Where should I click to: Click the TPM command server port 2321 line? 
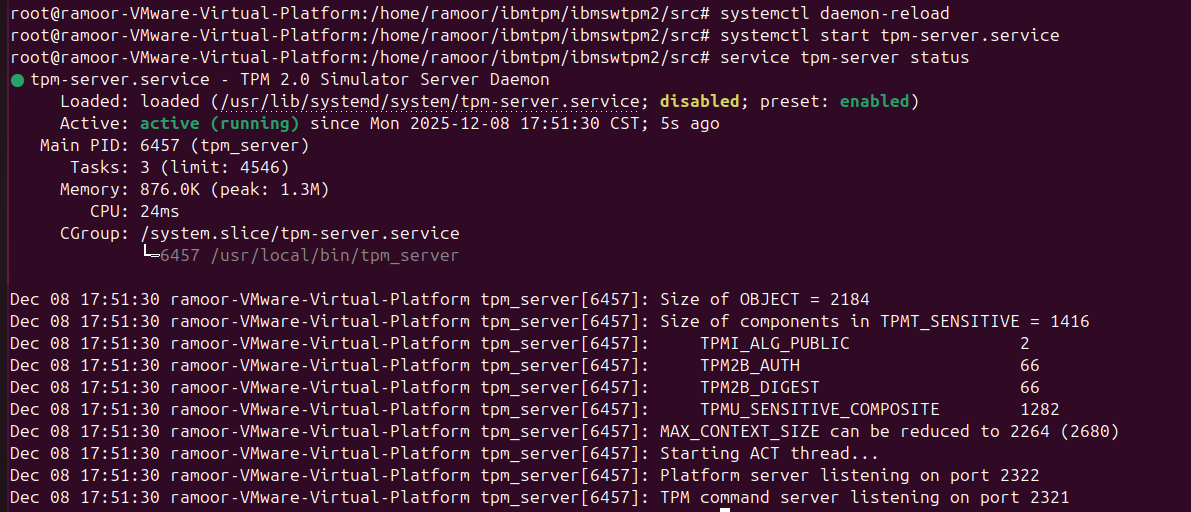[865, 497]
